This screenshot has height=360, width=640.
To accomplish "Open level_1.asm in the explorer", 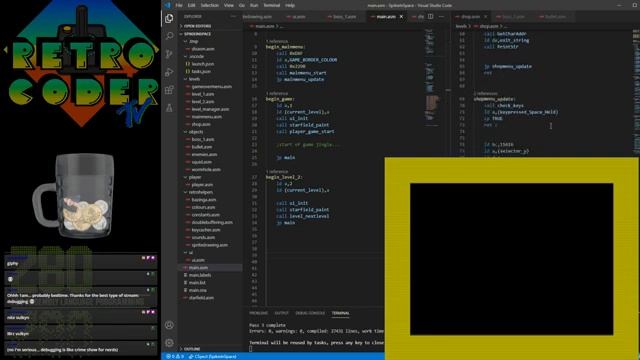I will (203, 94).
